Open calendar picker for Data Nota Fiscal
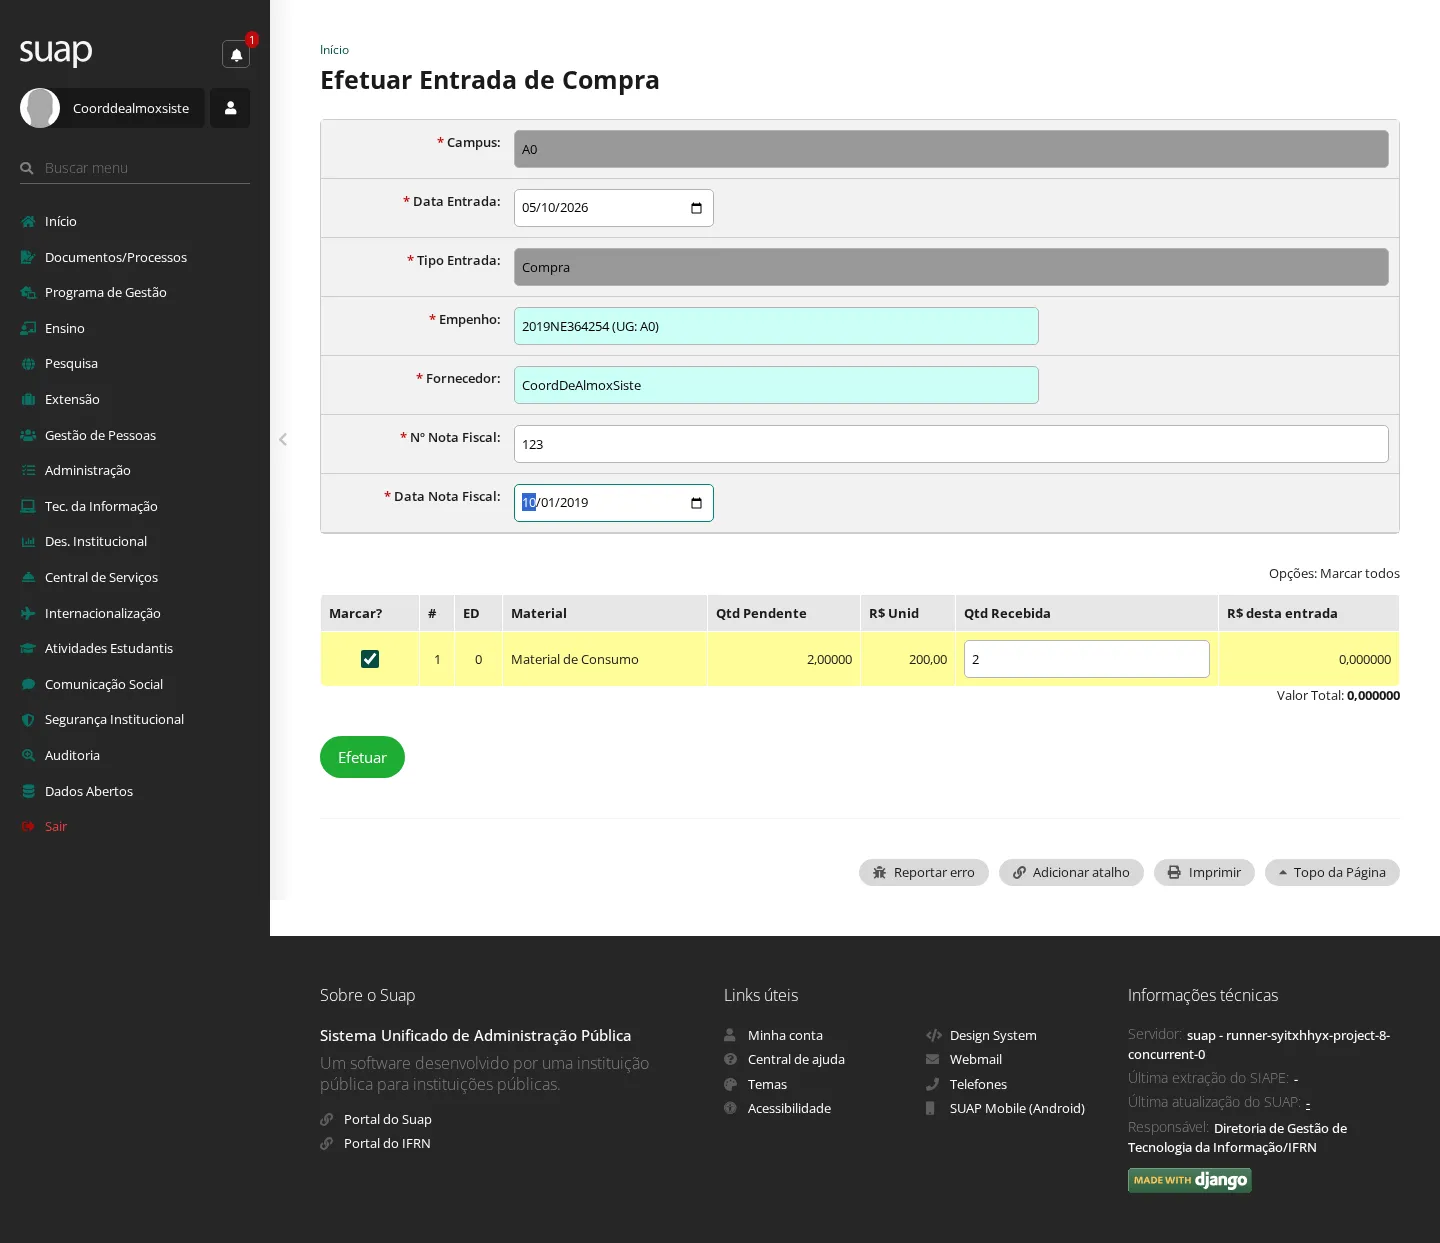 coord(696,503)
